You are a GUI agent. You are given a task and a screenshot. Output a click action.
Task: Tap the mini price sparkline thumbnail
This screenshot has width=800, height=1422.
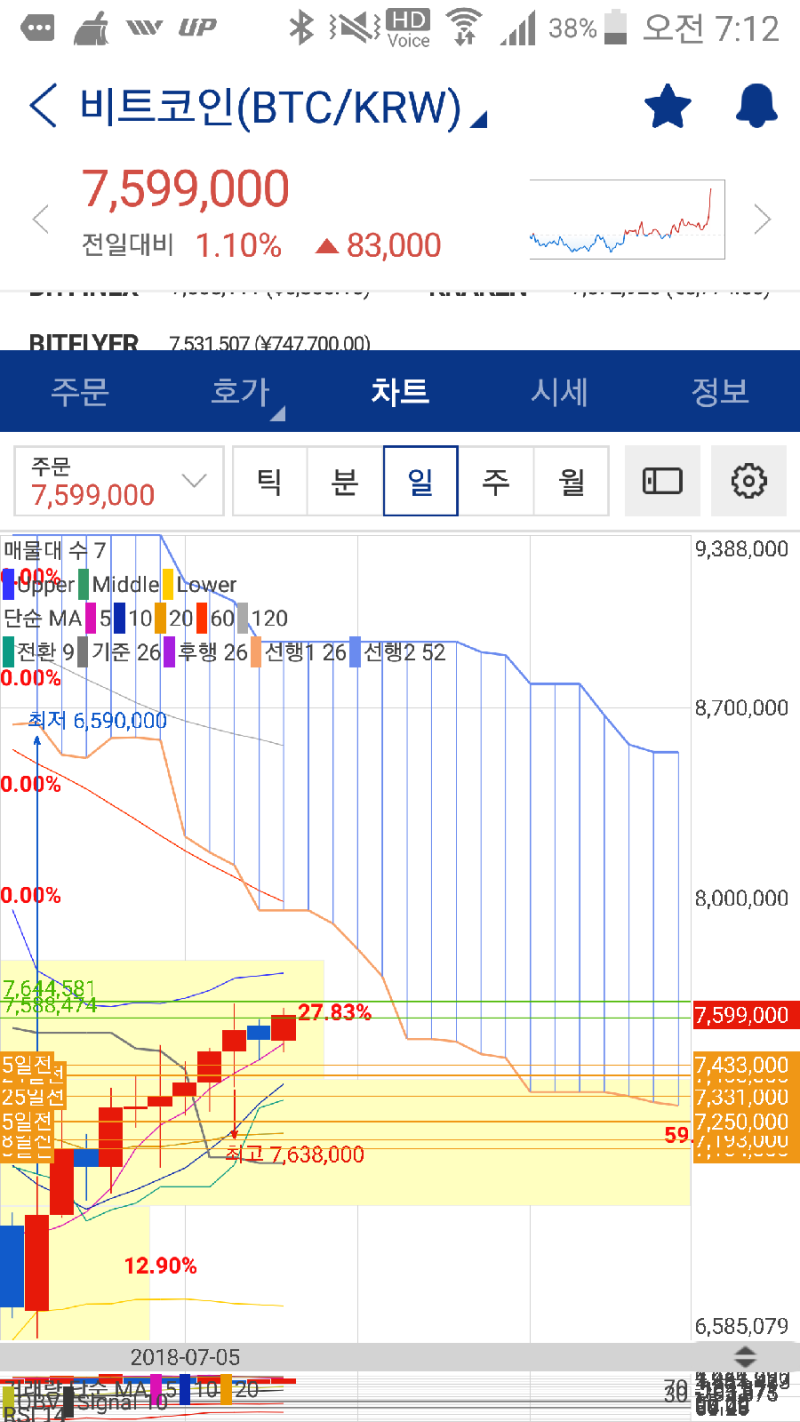627,219
